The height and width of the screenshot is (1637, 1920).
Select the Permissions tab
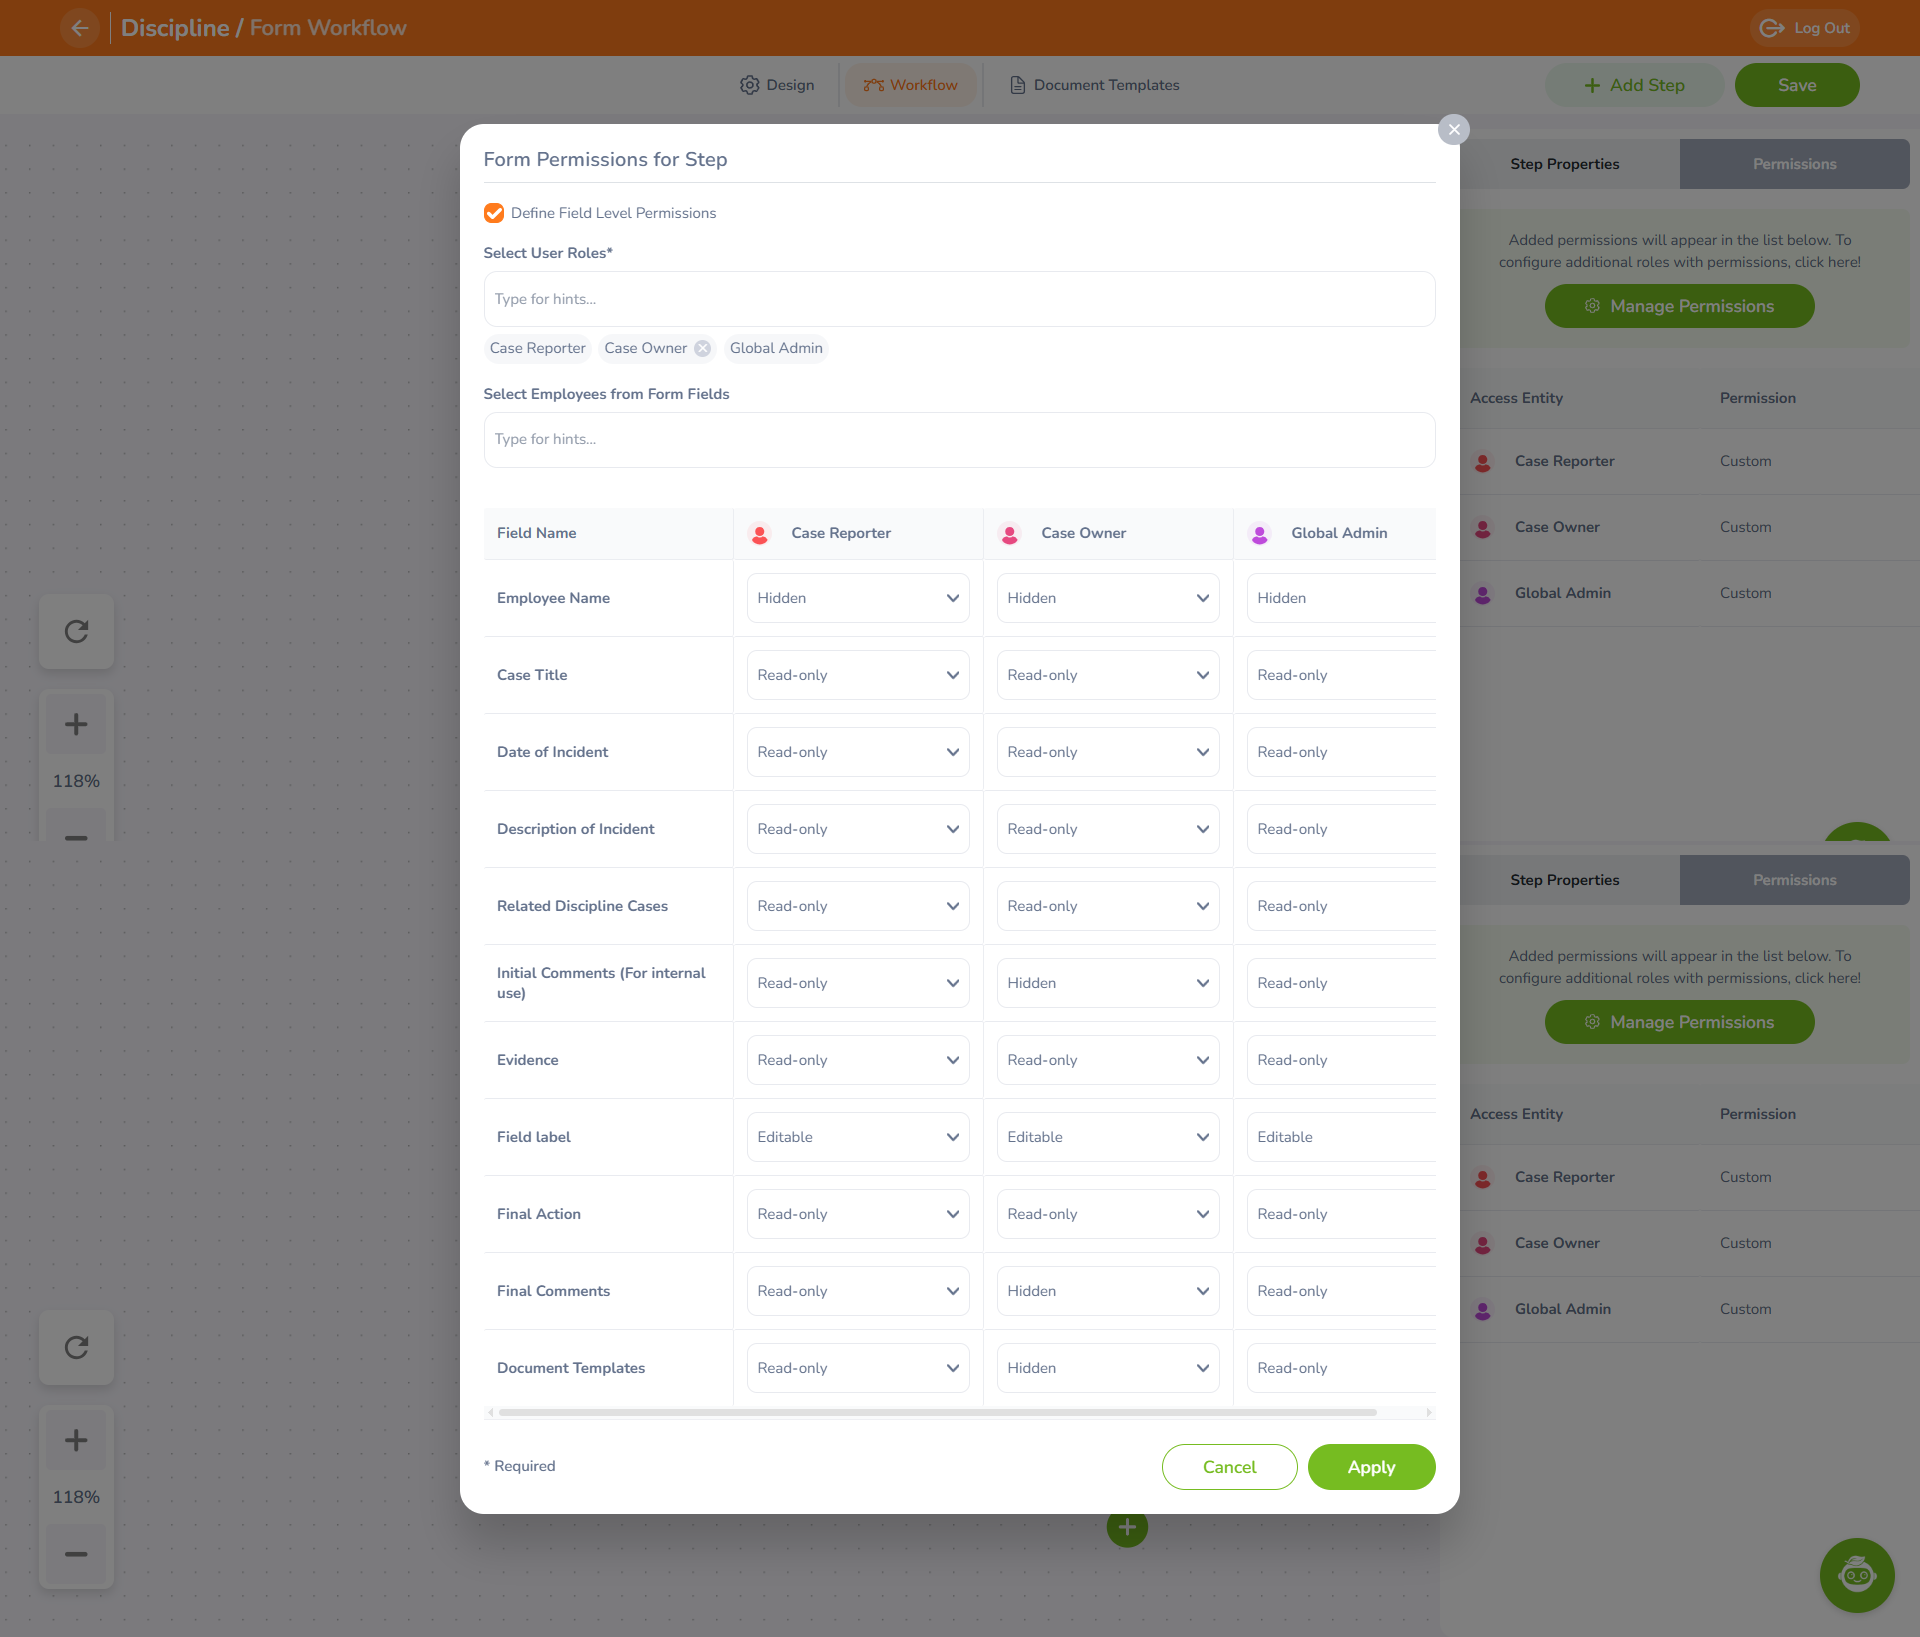1794,164
